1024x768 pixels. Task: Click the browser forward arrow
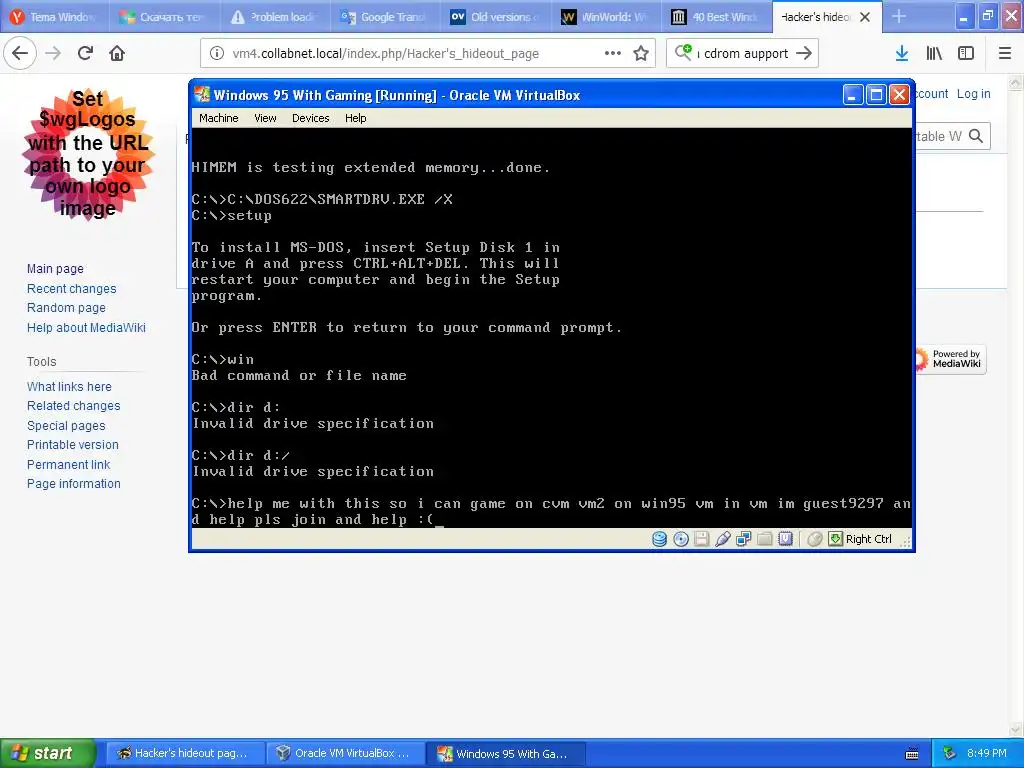tap(53, 53)
